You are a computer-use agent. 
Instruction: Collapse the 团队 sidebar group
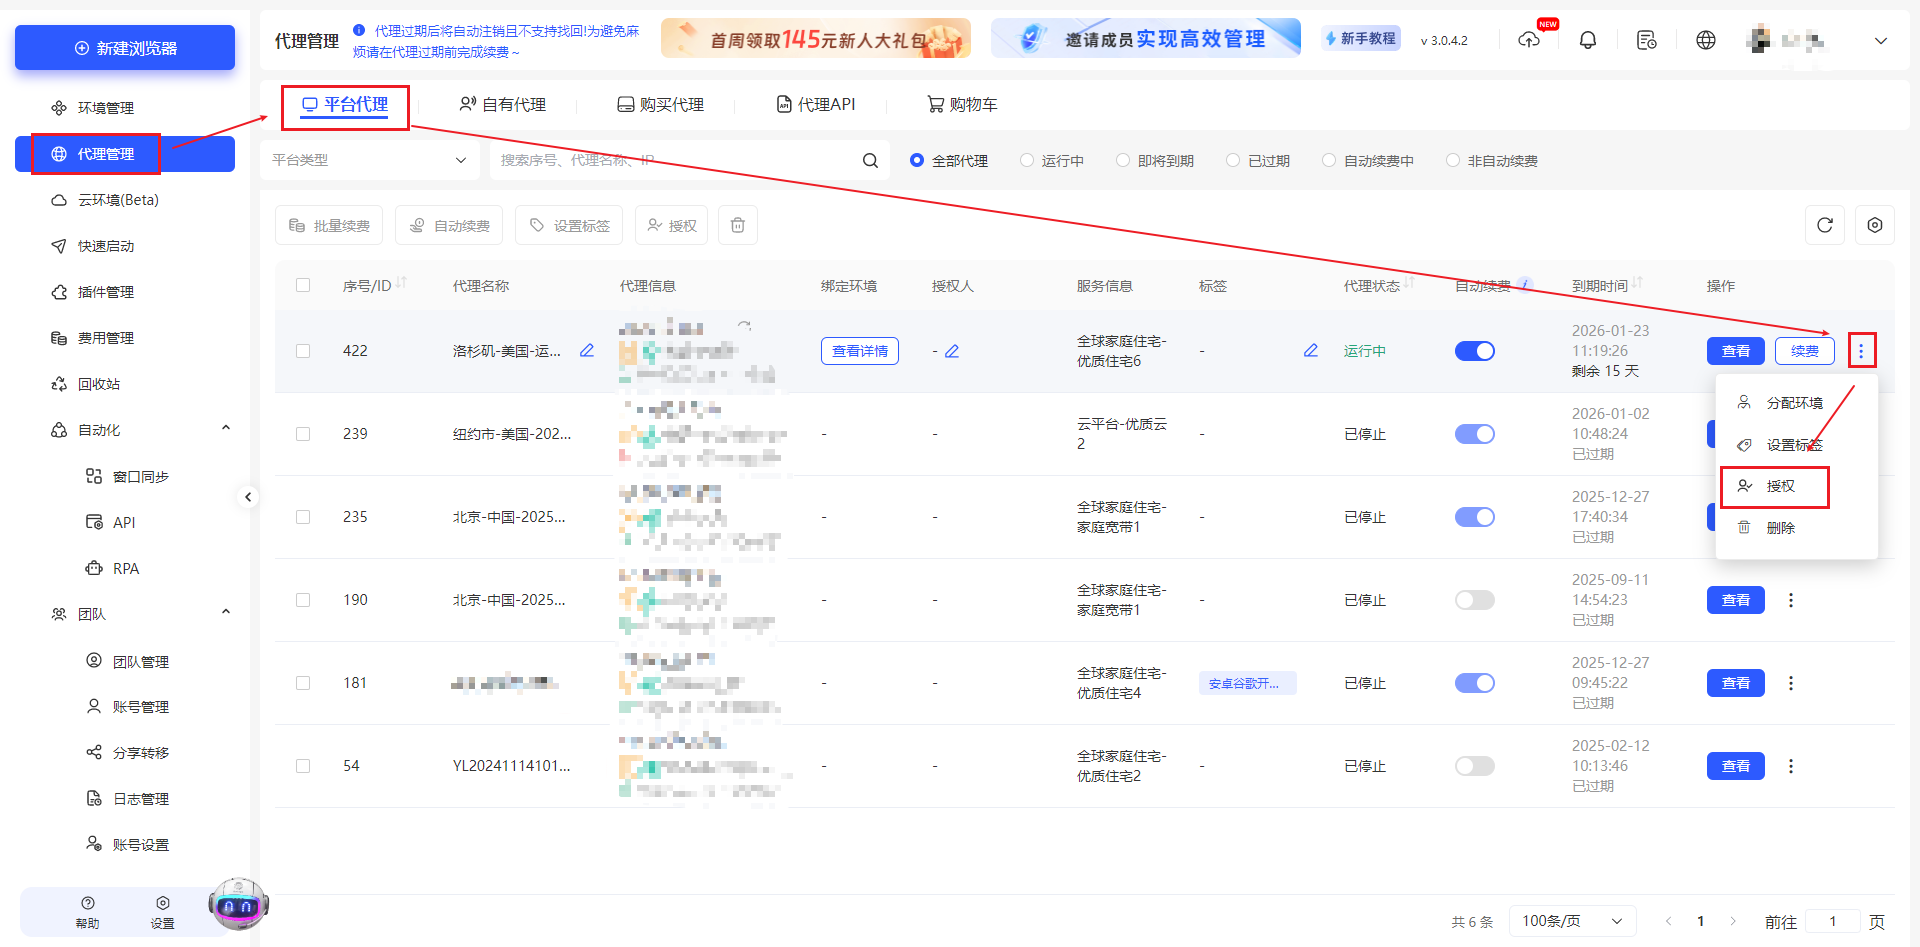click(226, 612)
